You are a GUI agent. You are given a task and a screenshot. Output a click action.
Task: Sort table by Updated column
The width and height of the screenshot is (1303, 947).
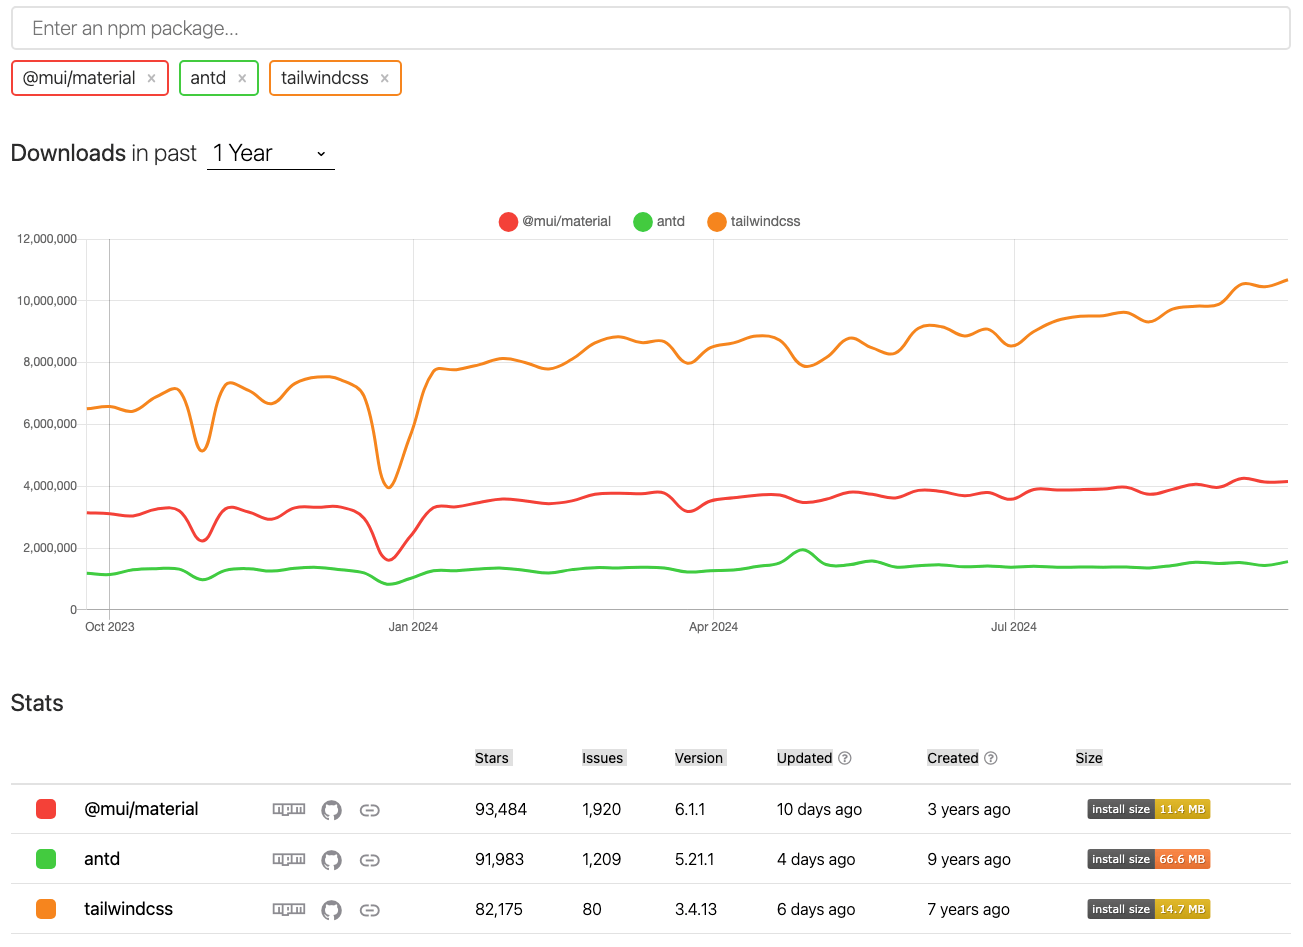click(x=805, y=758)
